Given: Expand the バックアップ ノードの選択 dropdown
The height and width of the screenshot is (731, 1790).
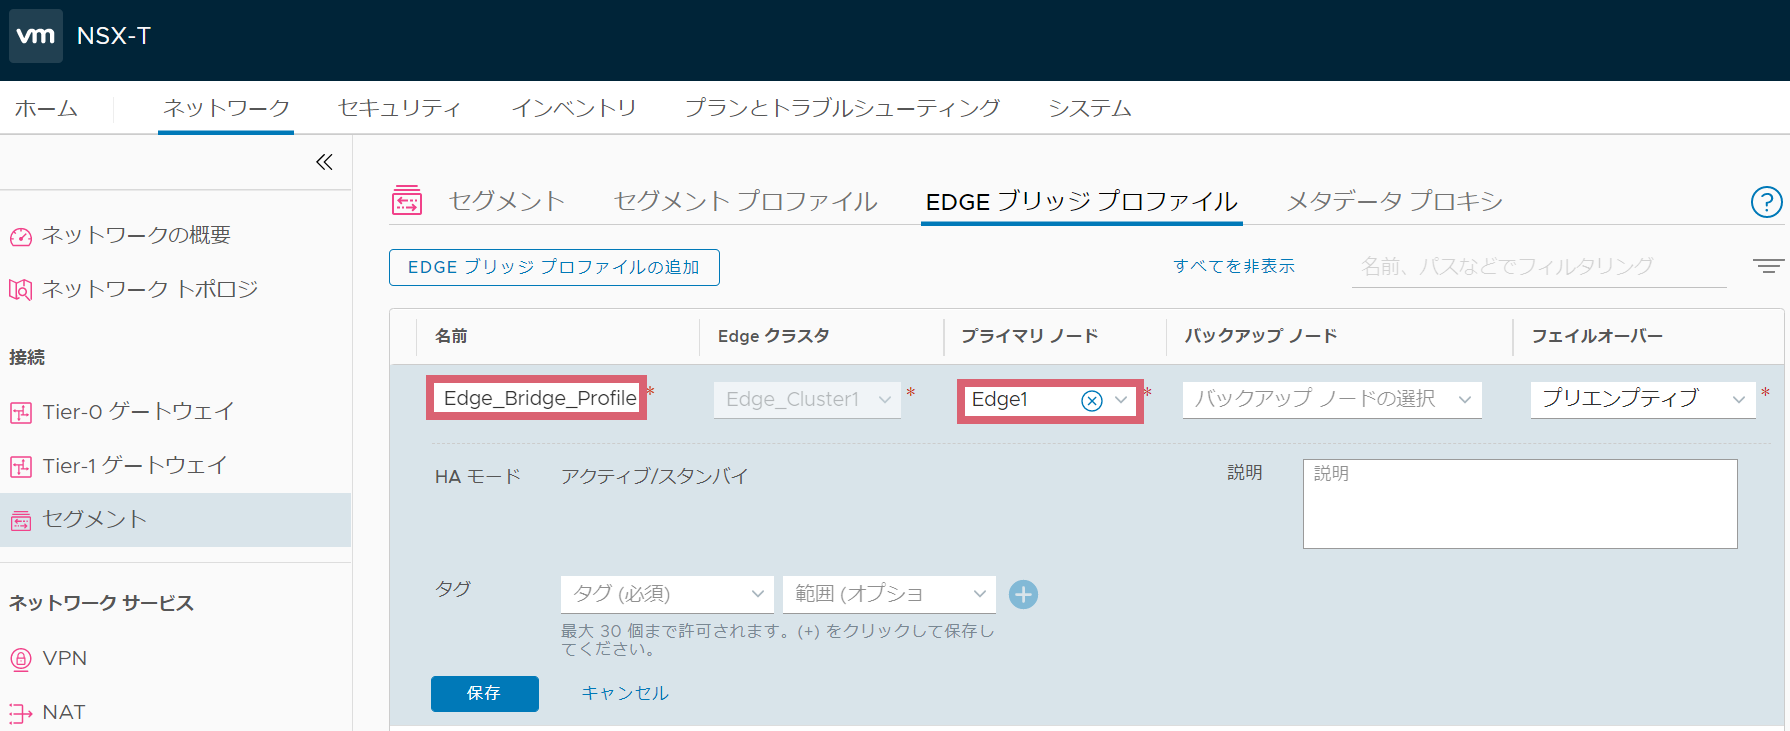Looking at the screenshot, I should (1331, 399).
